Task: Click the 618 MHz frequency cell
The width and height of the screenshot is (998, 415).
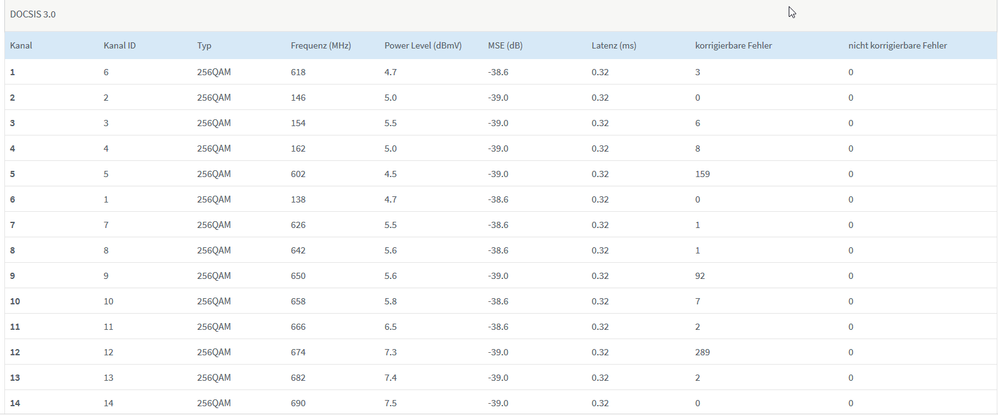Action: [298, 72]
